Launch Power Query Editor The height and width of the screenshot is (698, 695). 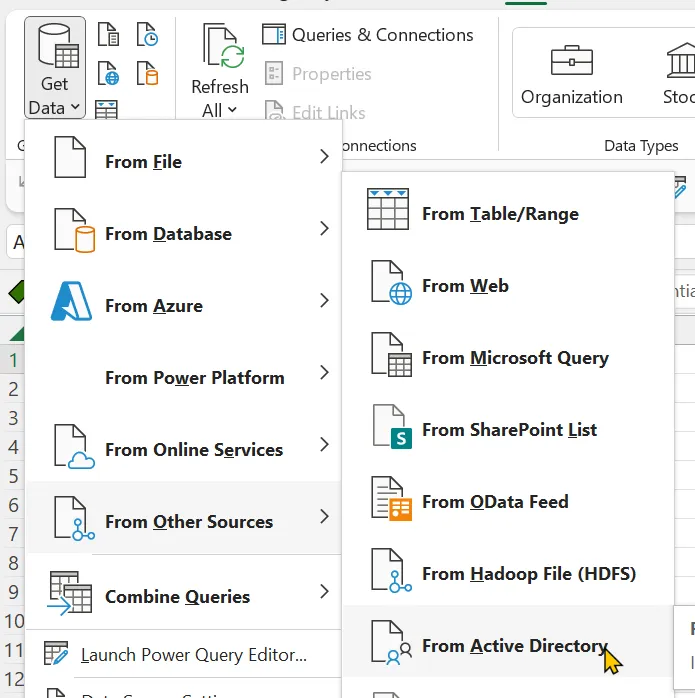(x=184, y=654)
